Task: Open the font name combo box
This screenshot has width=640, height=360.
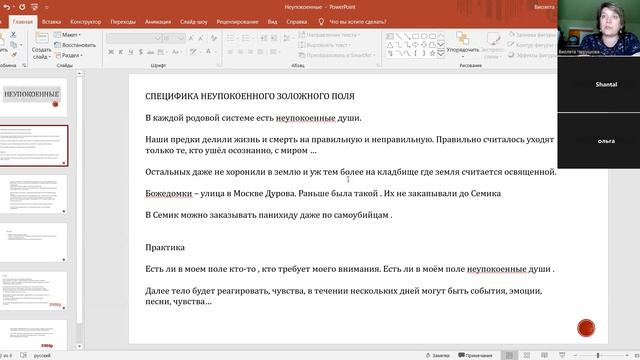Action: point(133,38)
